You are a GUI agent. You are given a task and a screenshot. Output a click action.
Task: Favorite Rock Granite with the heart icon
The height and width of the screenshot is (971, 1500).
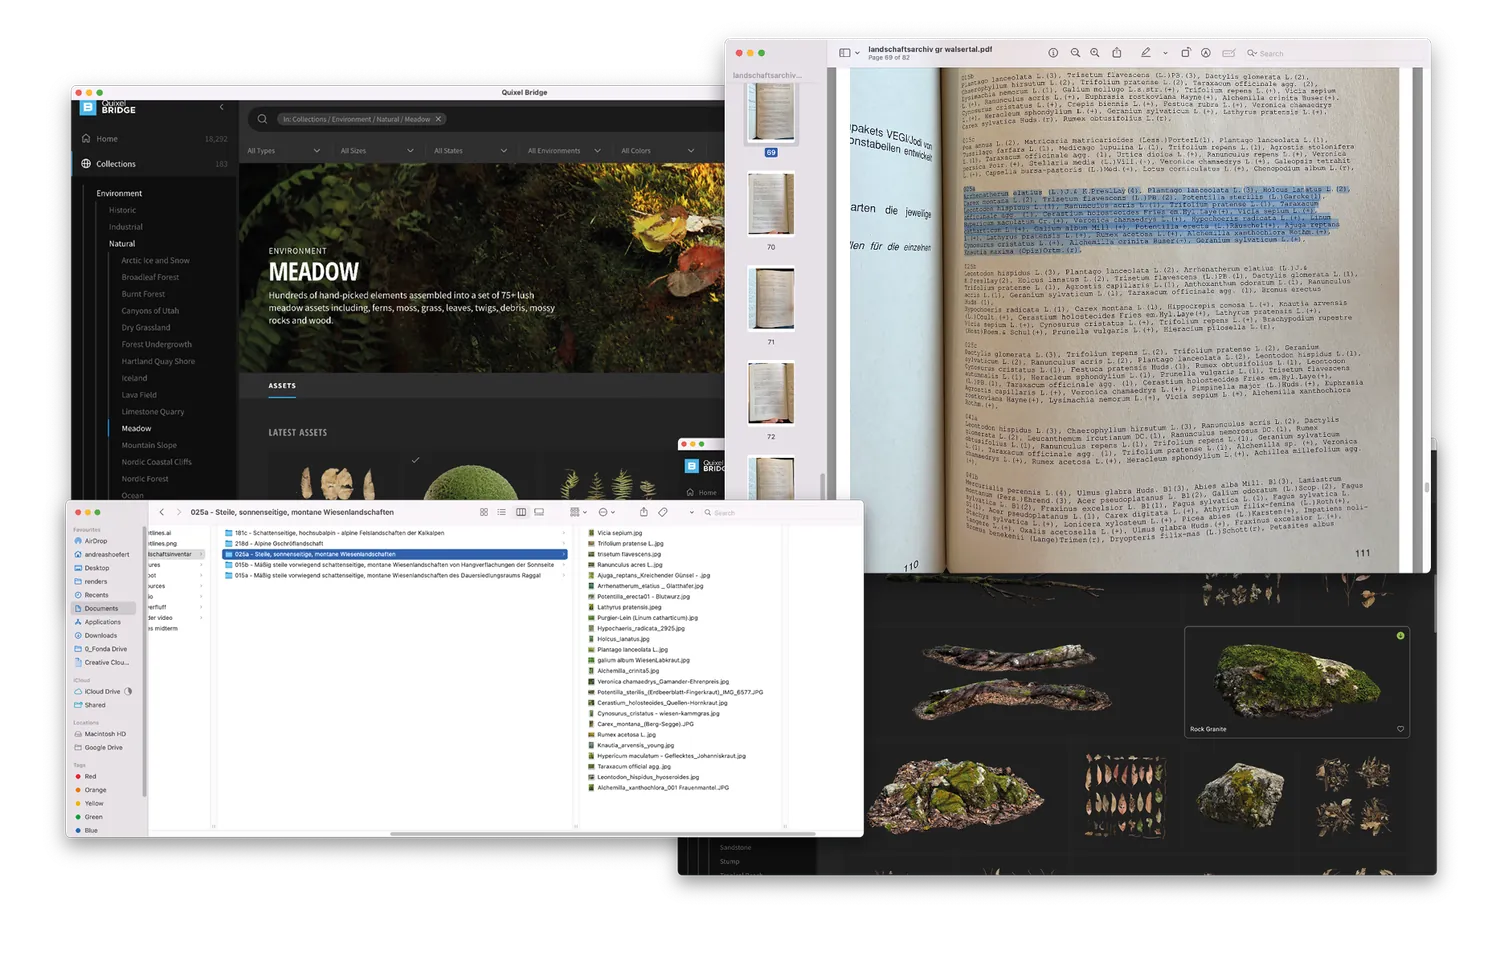tap(1400, 729)
